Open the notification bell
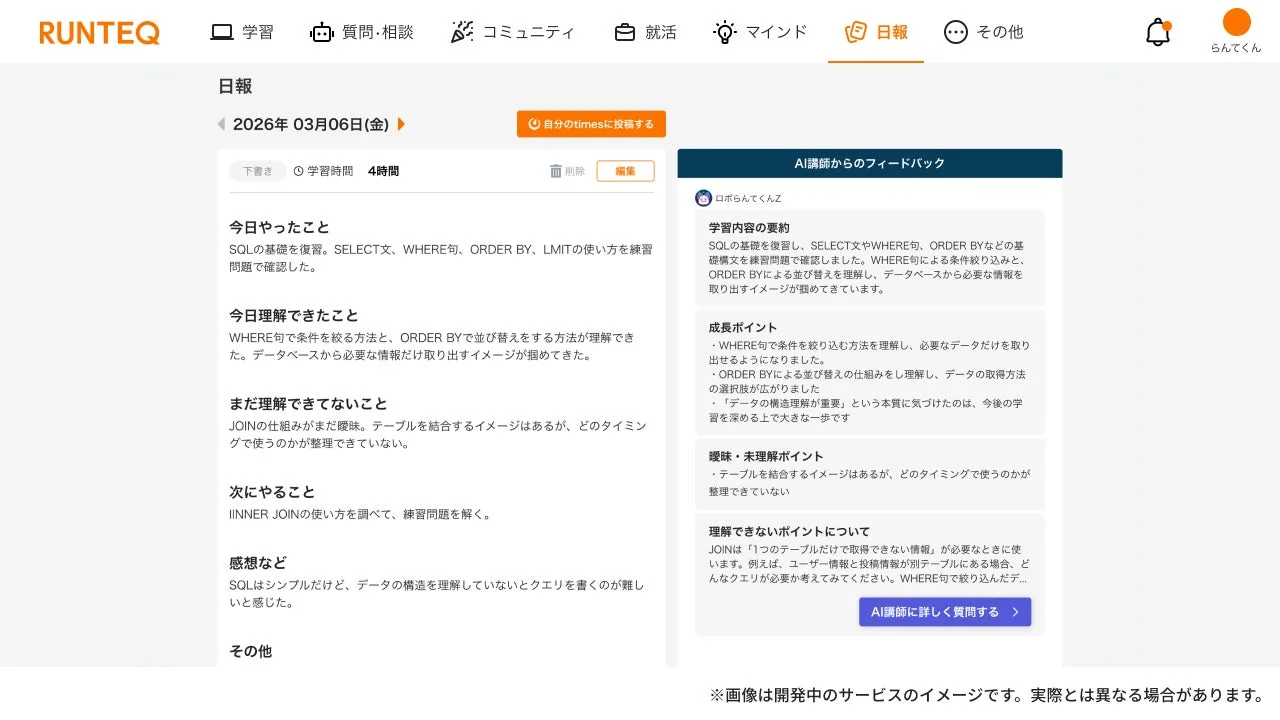1280x720 pixels. (1156, 31)
